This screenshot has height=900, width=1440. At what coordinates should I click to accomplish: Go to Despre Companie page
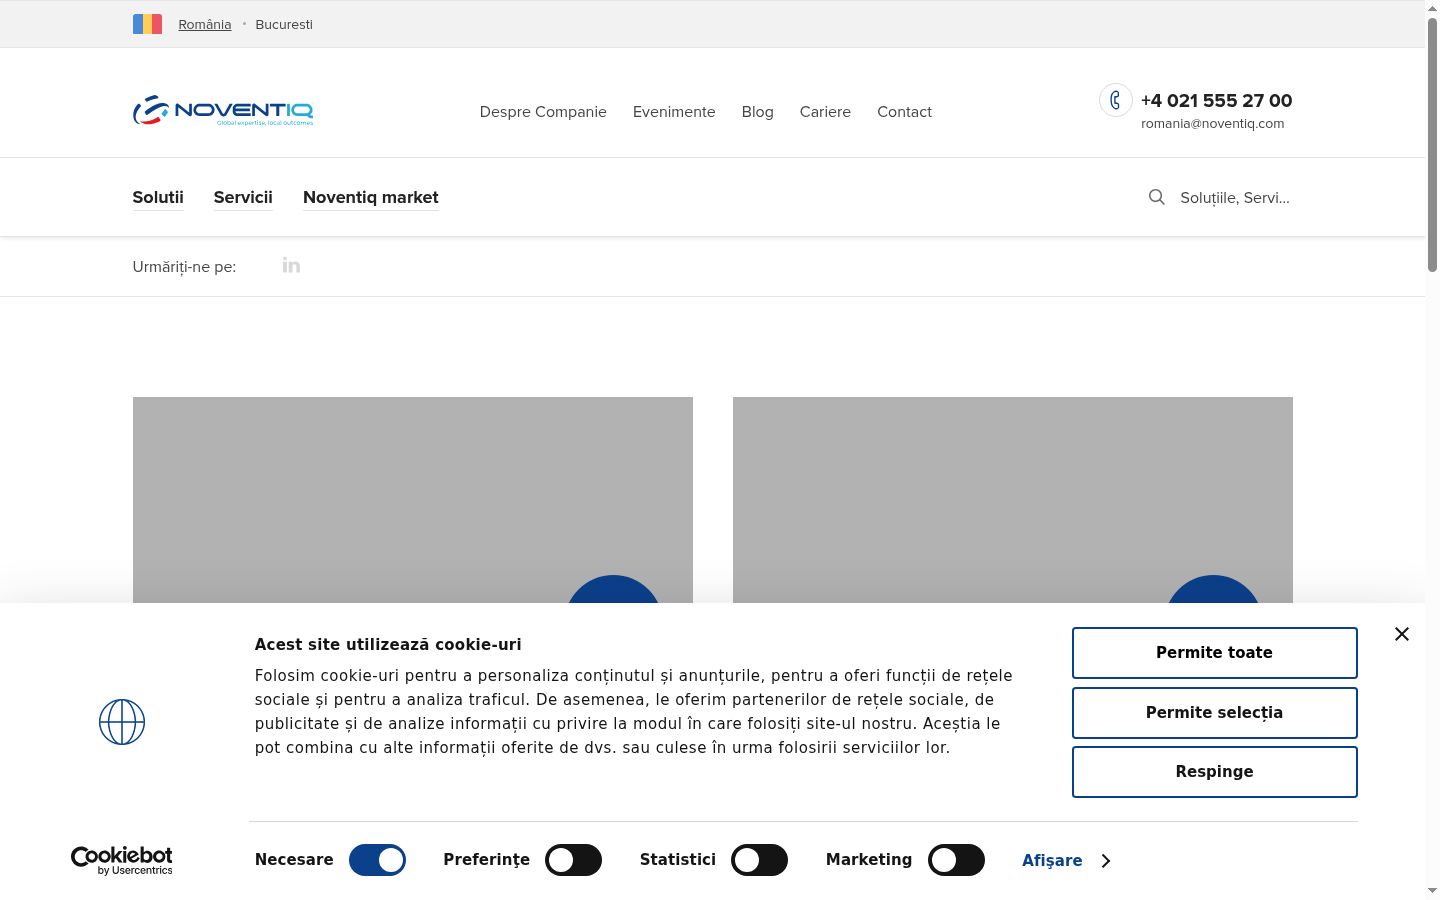coord(543,112)
